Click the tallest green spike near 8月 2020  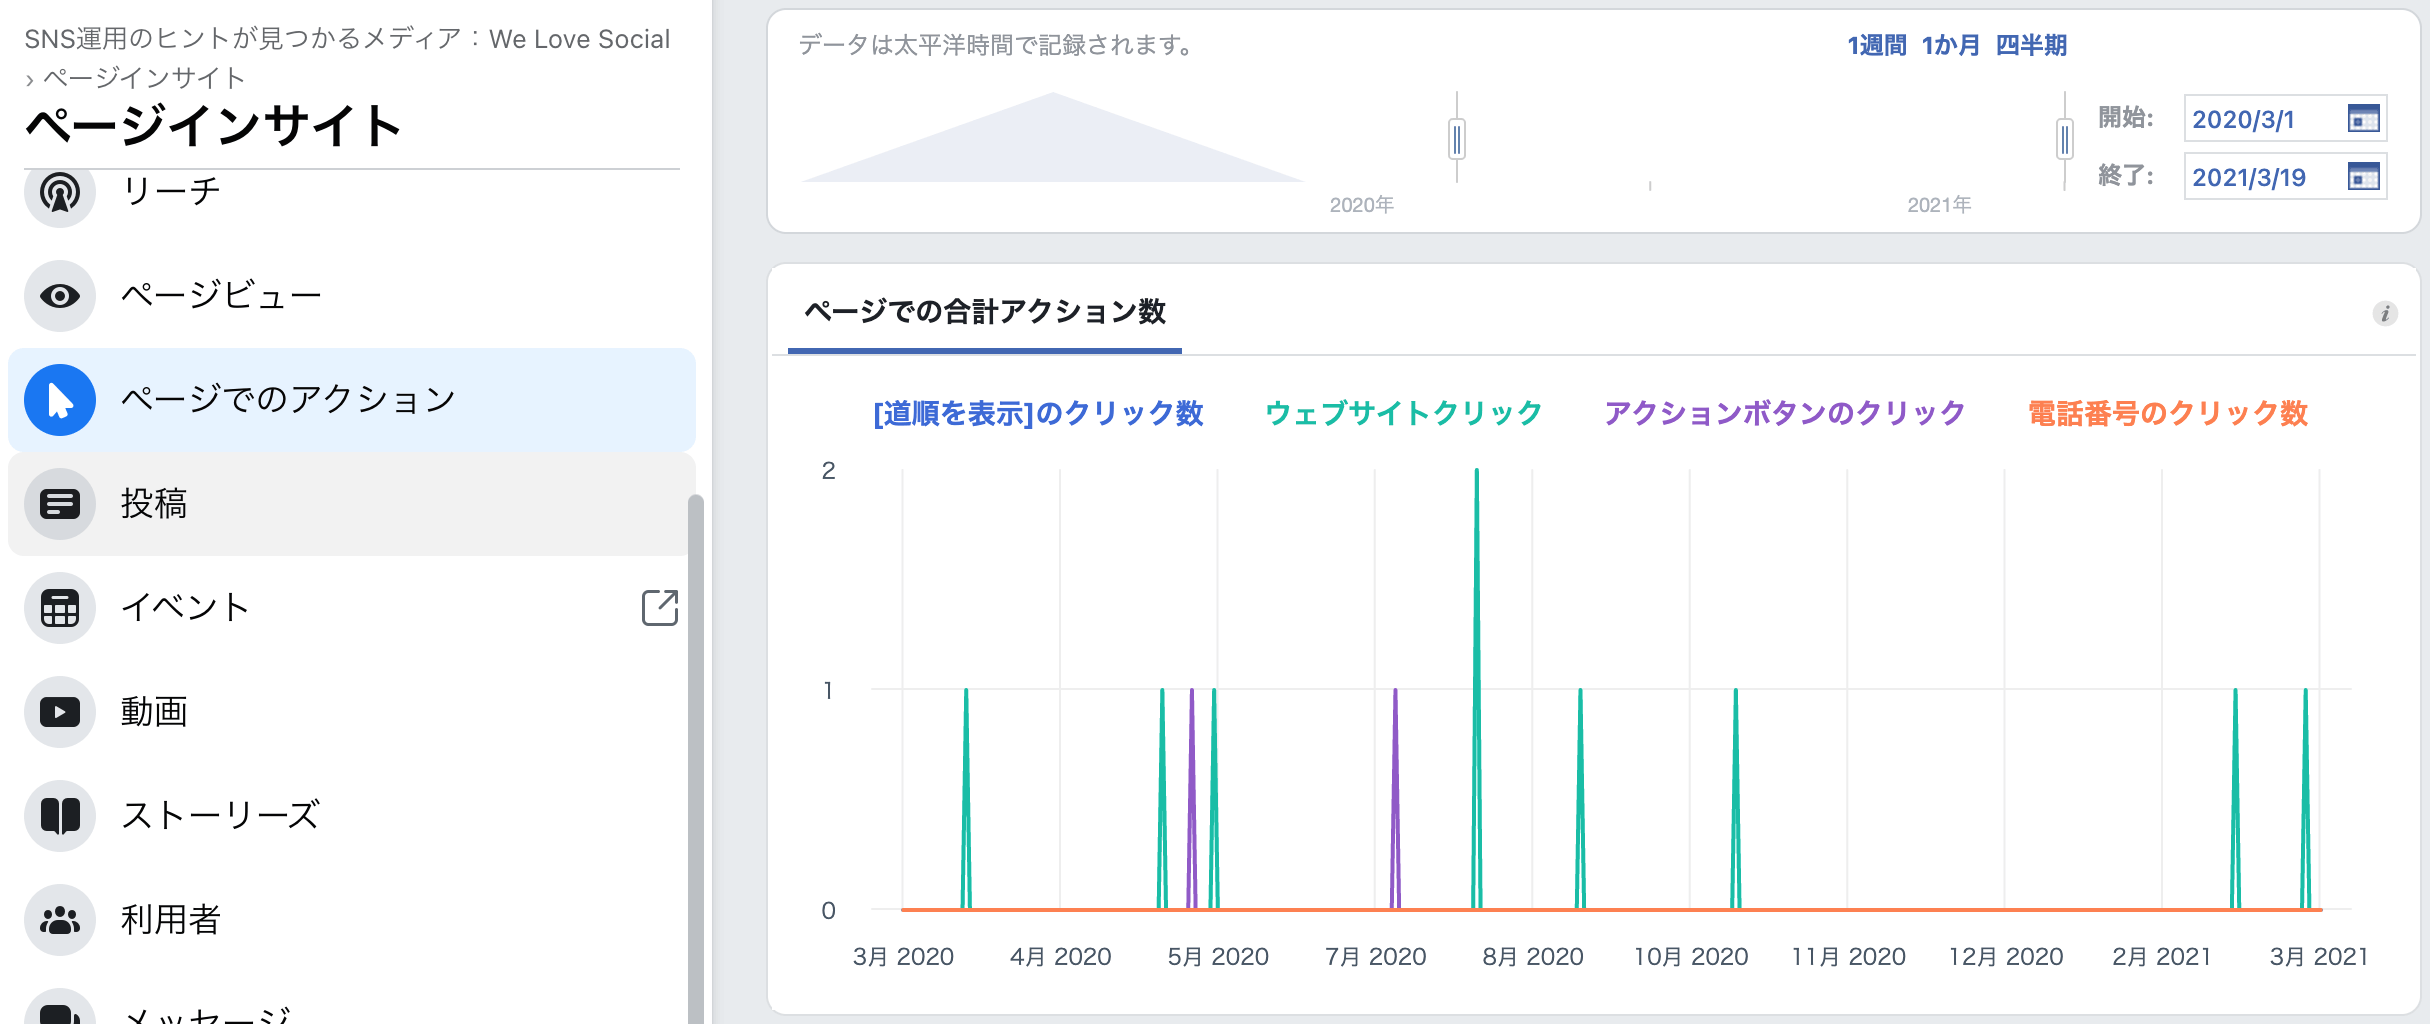point(1477,688)
